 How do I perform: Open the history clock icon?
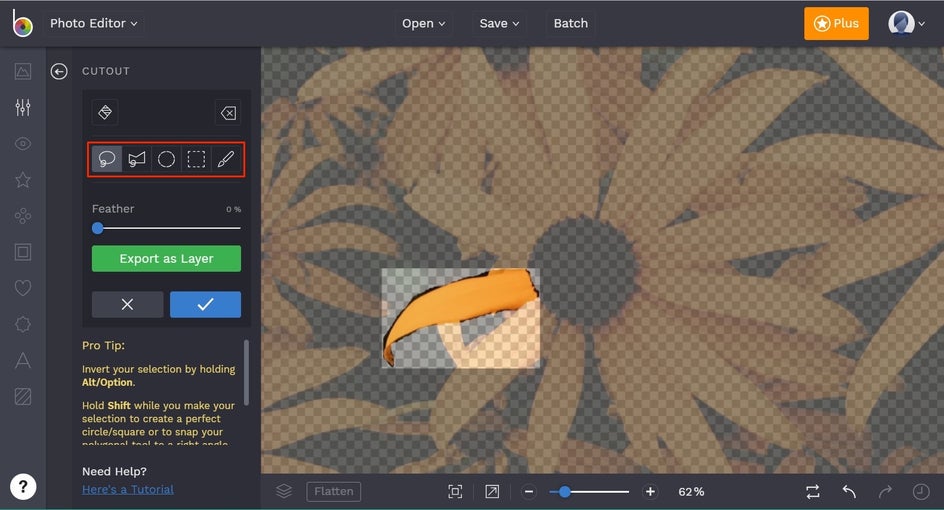pos(921,491)
